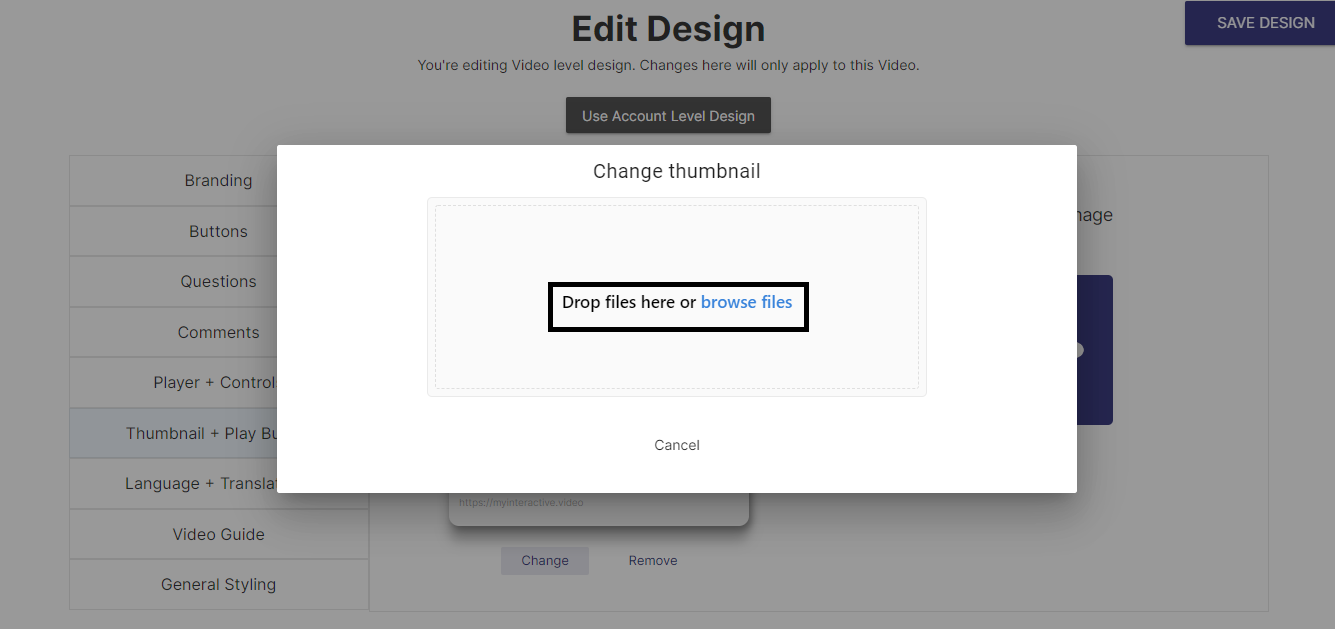Remove the current thumbnail
Viewport: 1335px width, 629px height.
(653, 561)
